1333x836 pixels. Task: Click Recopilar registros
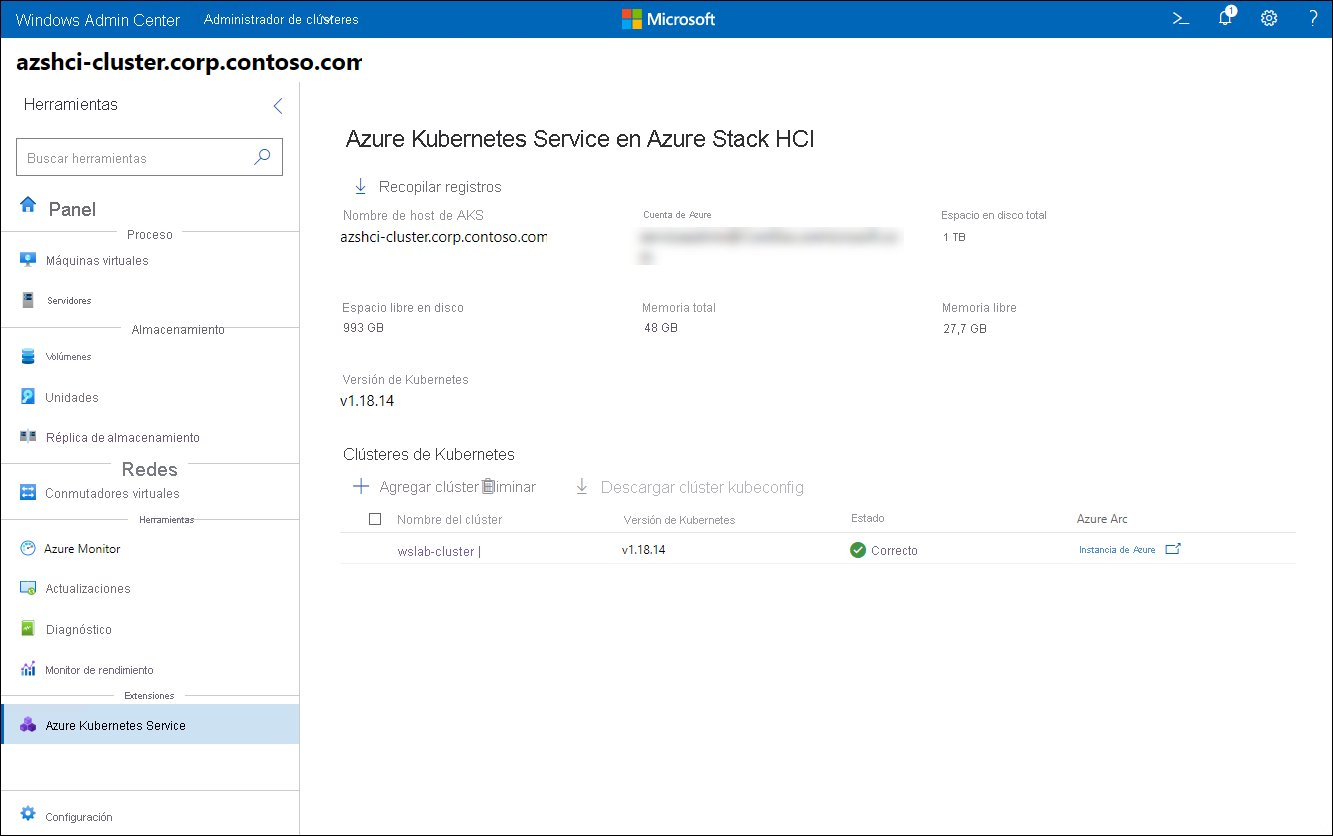click(440, 187)
